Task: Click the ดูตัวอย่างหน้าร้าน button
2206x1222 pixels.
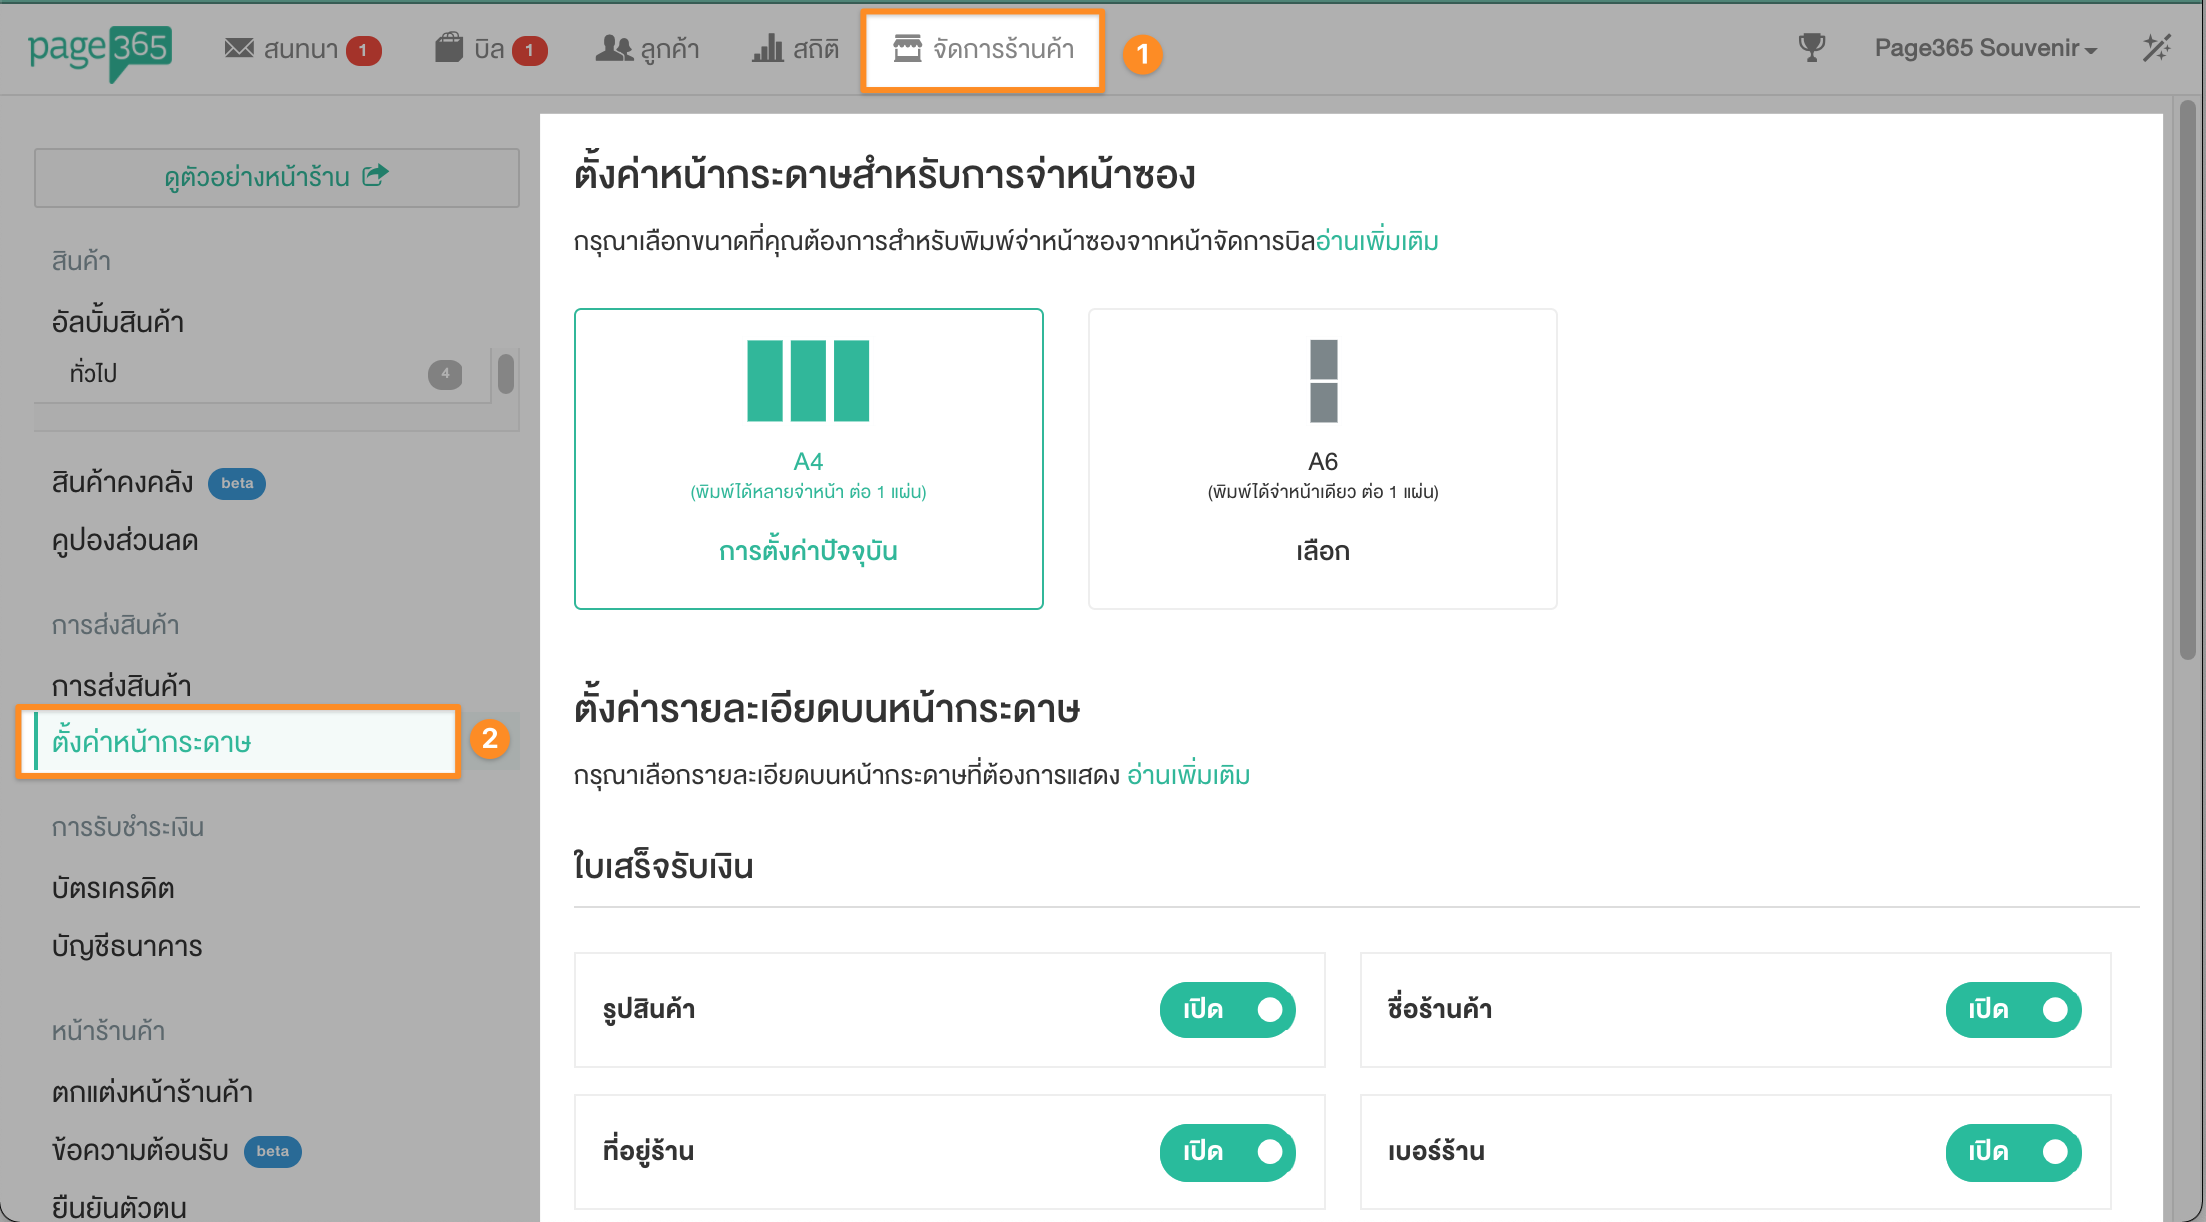Action: pyautogui.click(x=277, y=178)
